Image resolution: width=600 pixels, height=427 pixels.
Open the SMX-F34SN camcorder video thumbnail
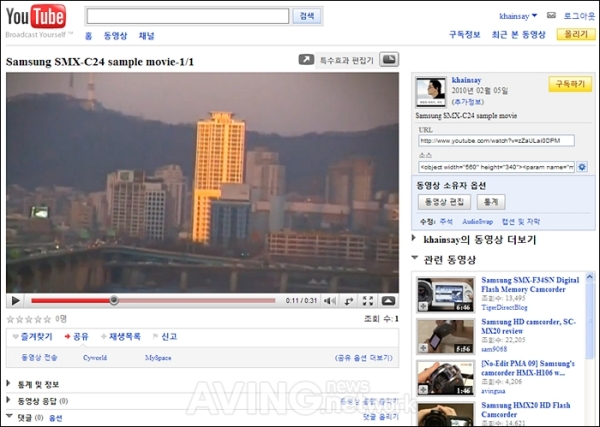pyautogui.click(x=445, y=295)
